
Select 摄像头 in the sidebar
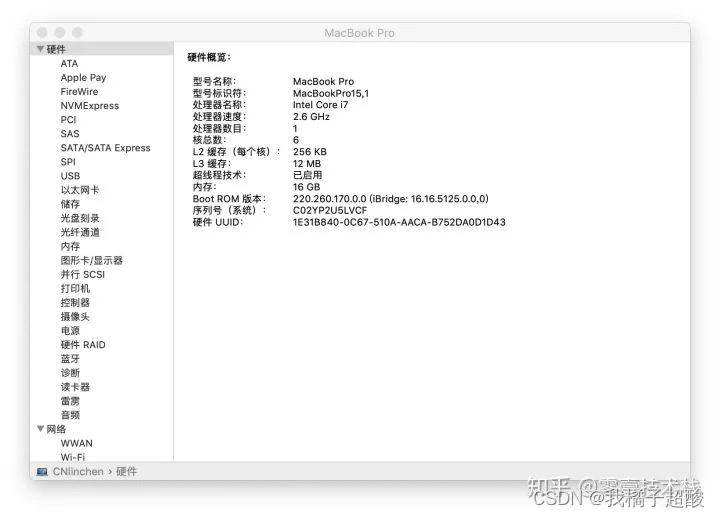click(75, 316)
